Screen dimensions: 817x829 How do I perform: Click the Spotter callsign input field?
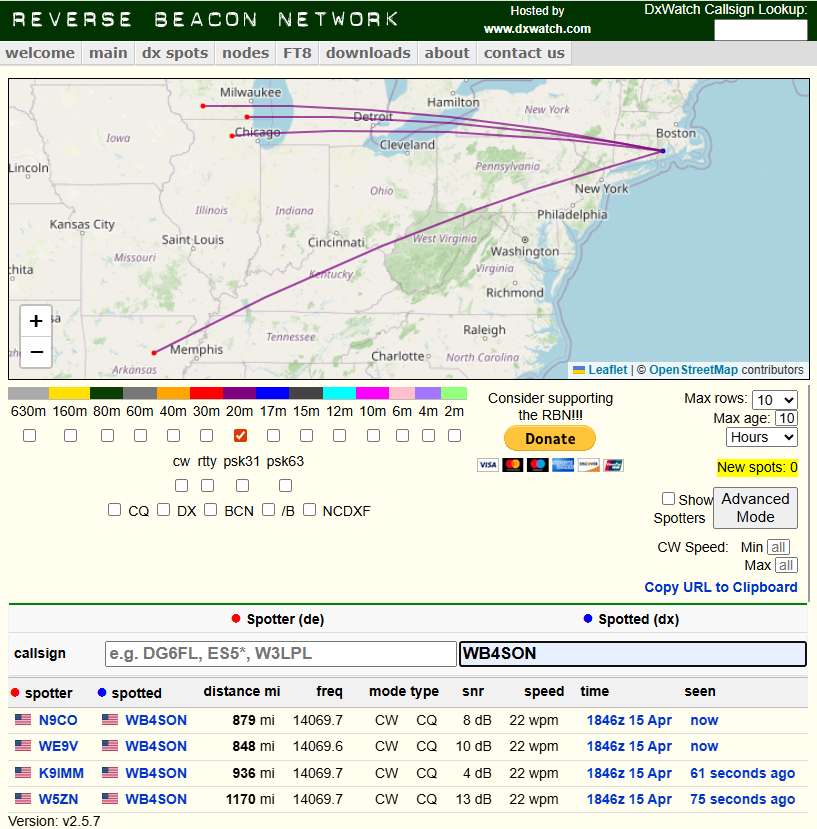click(280, 654)
